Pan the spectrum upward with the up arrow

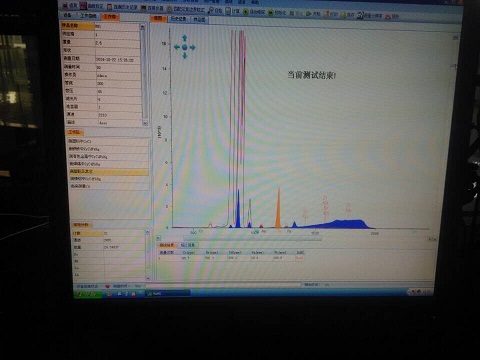(185, 39)
